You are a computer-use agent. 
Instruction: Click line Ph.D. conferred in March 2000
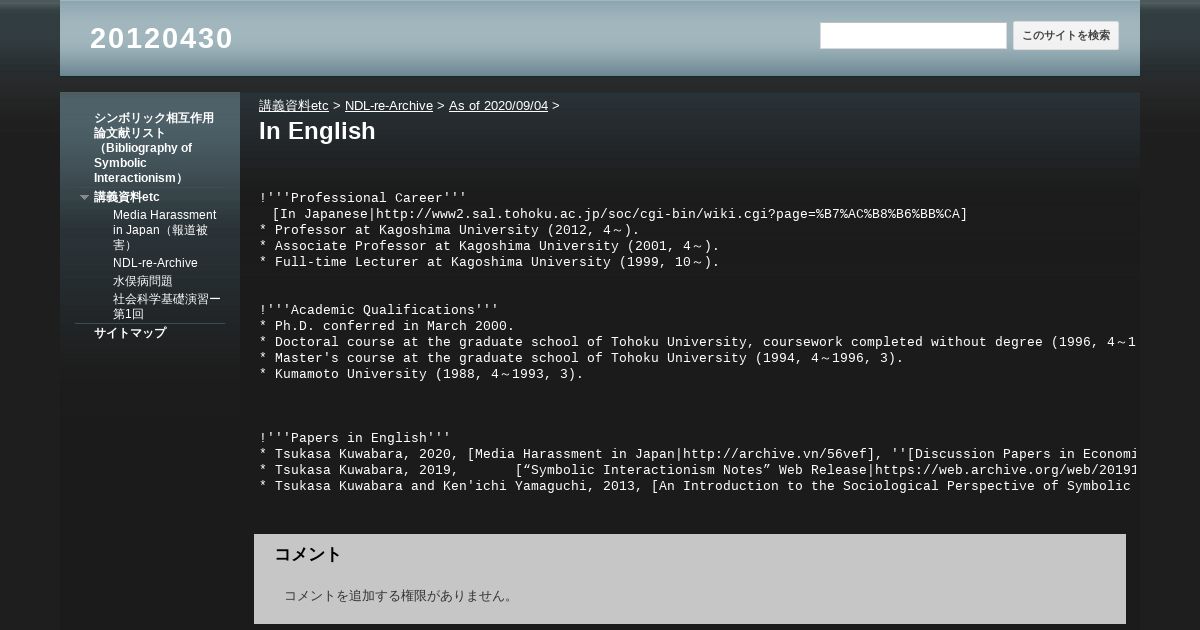pos(387,326)
